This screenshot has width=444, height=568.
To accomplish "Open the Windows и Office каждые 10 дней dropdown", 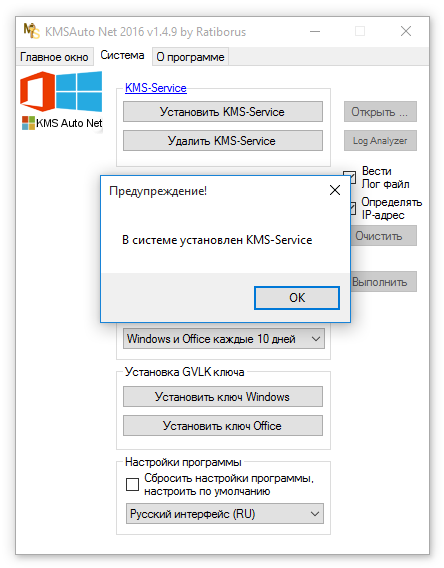I will coord(224,339).
